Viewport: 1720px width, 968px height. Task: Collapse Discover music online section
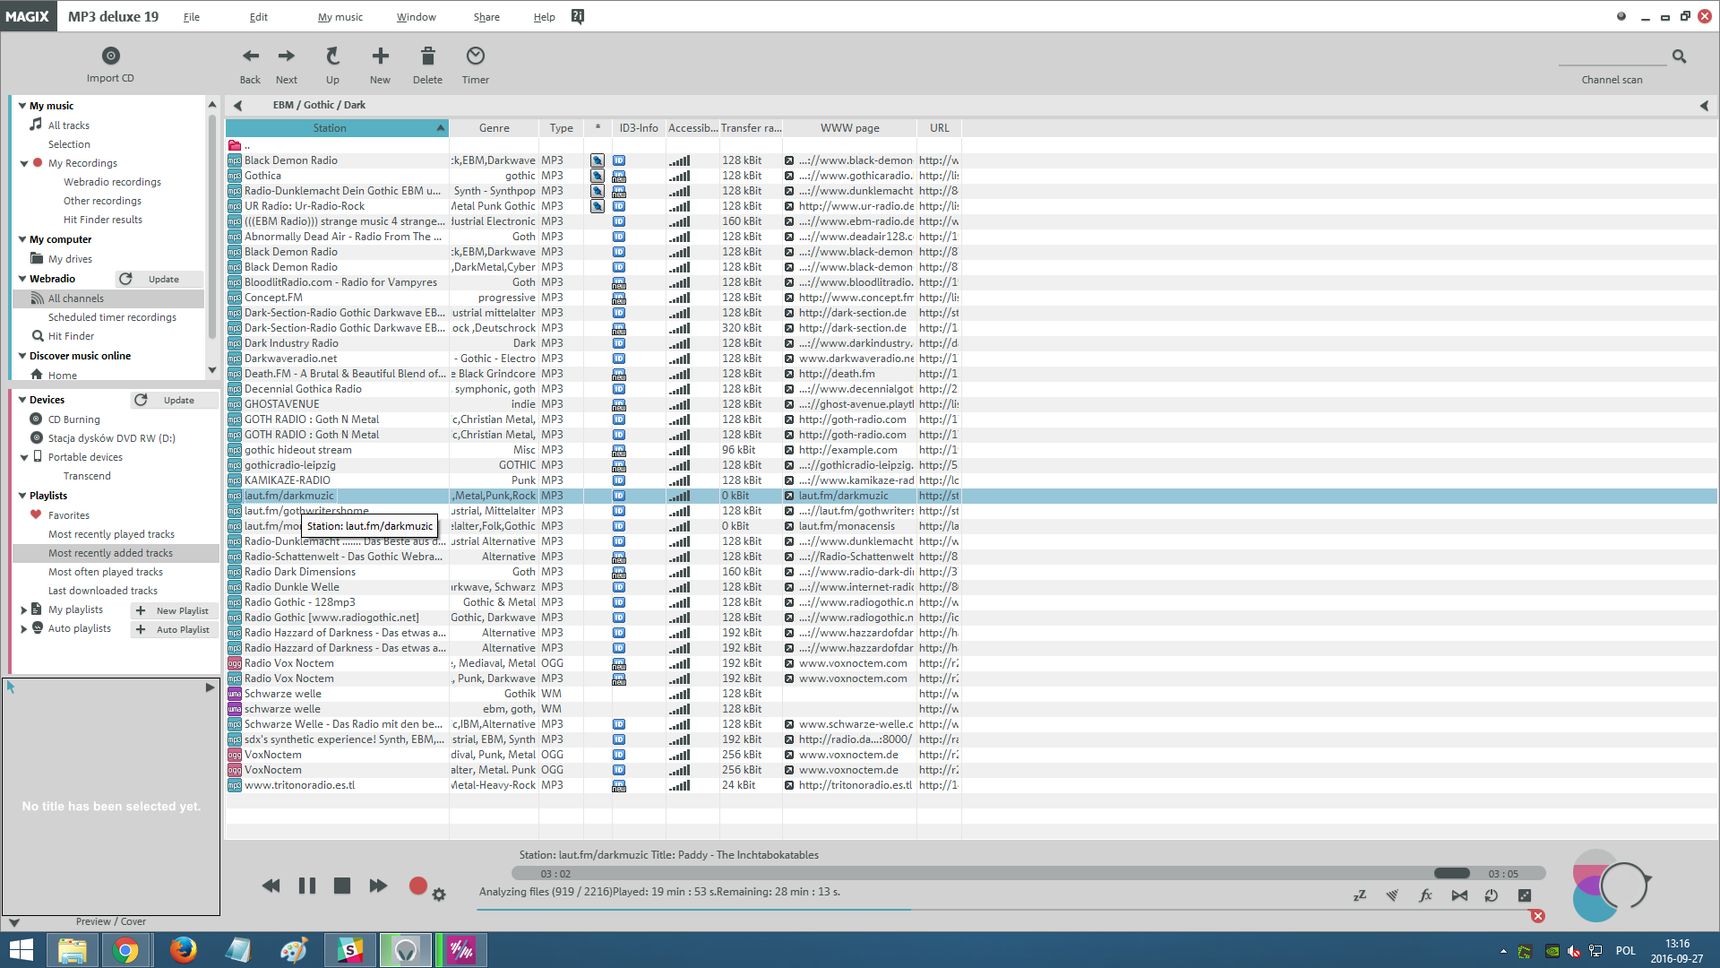(x=22, y=356)
